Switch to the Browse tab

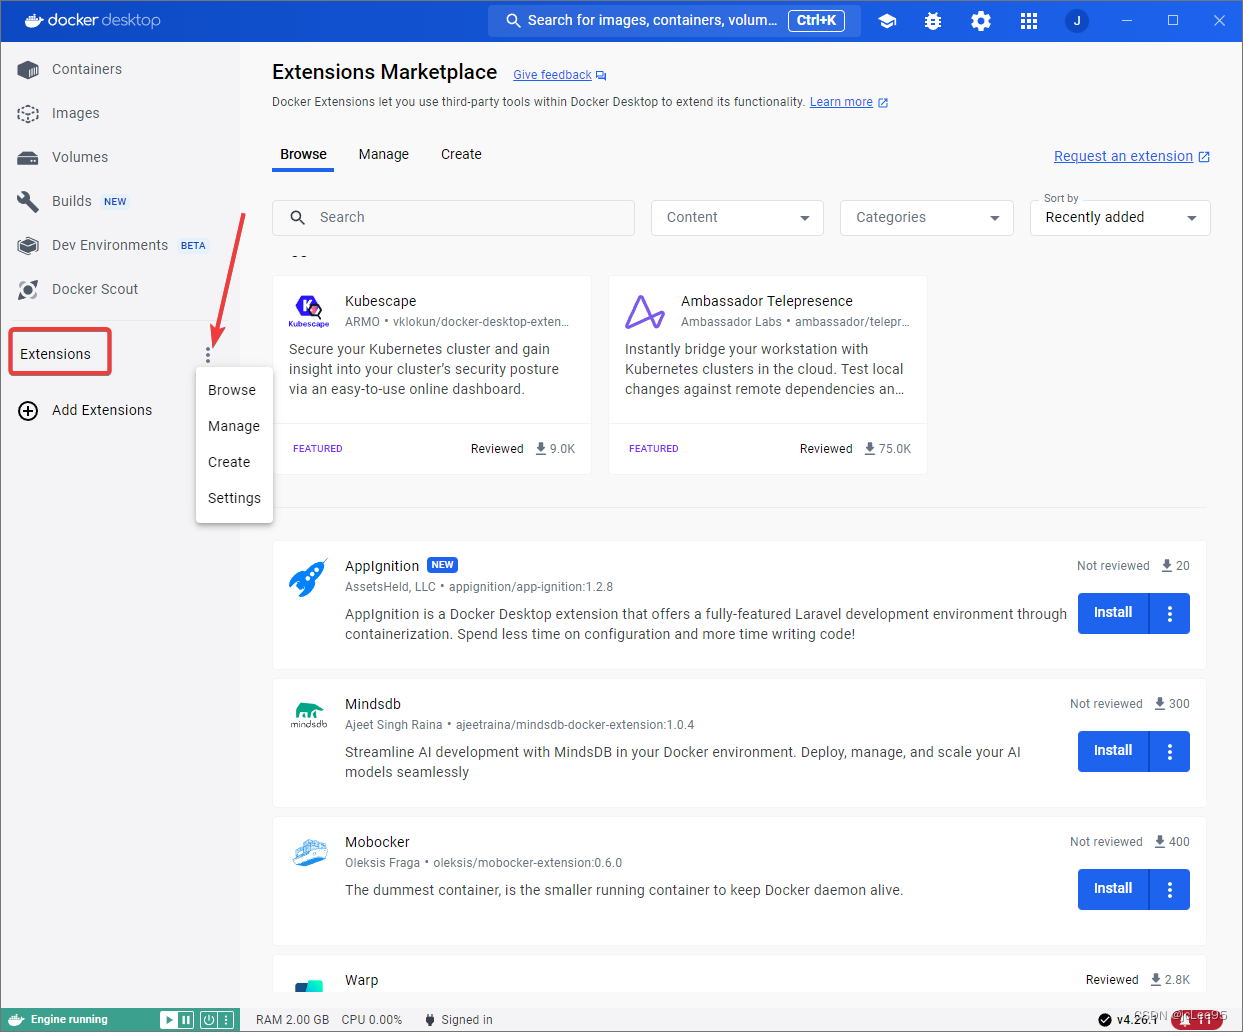[x=303, y=154]
